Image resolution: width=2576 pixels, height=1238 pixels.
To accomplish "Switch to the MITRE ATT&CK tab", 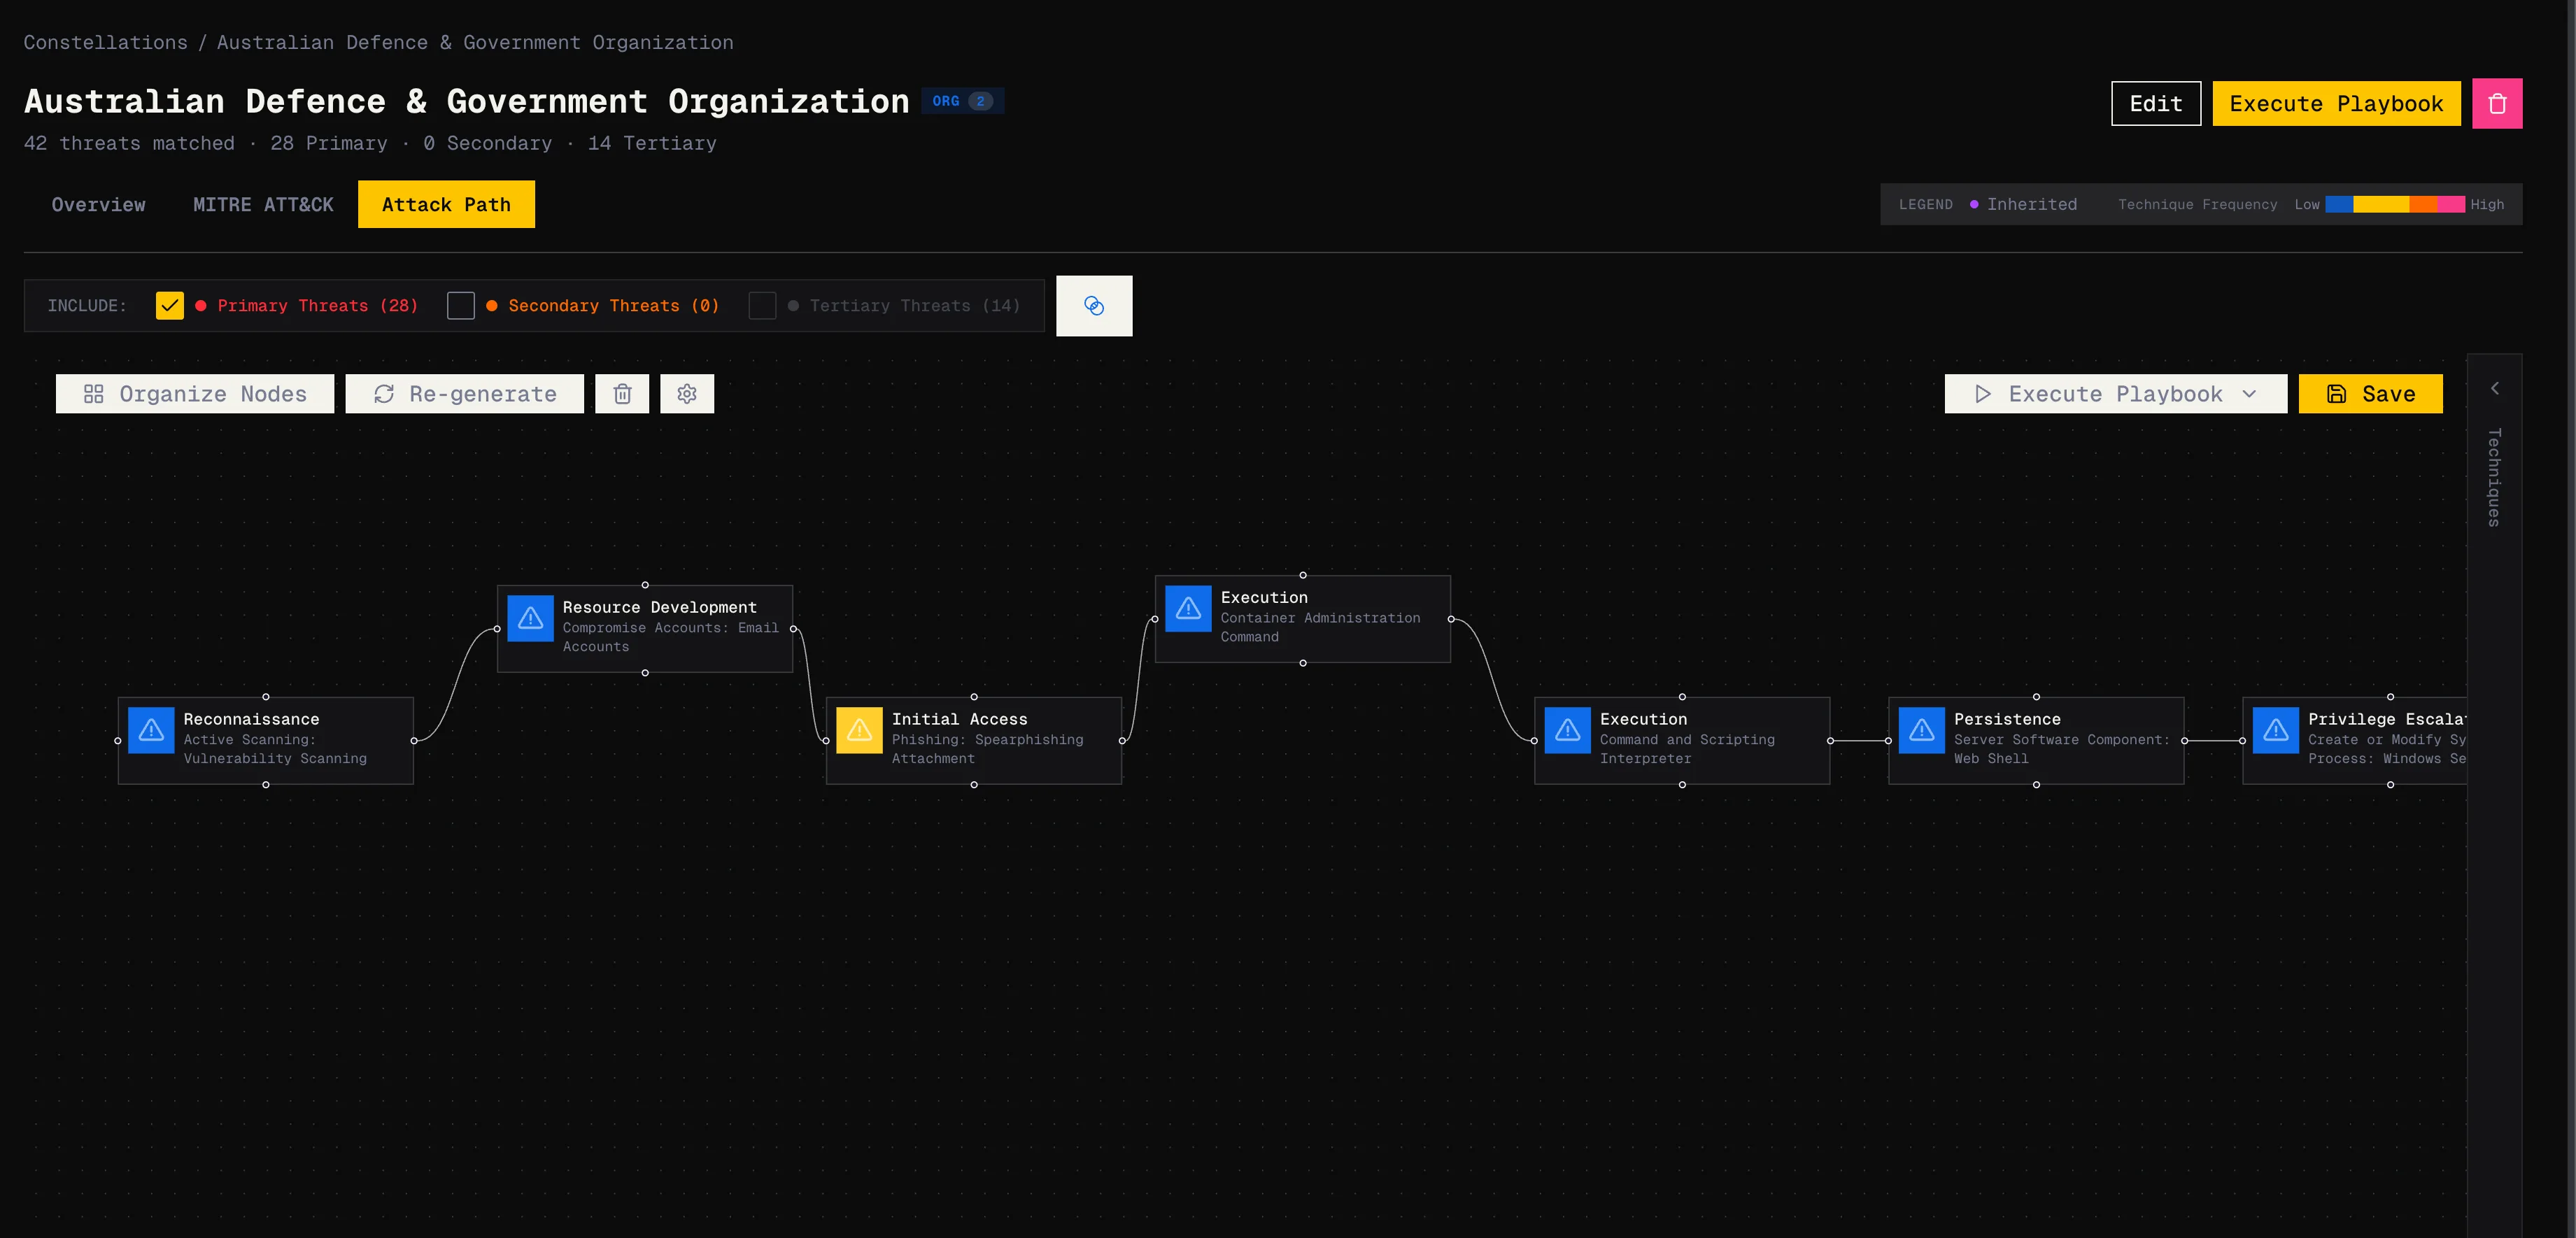I will [264, 204].
